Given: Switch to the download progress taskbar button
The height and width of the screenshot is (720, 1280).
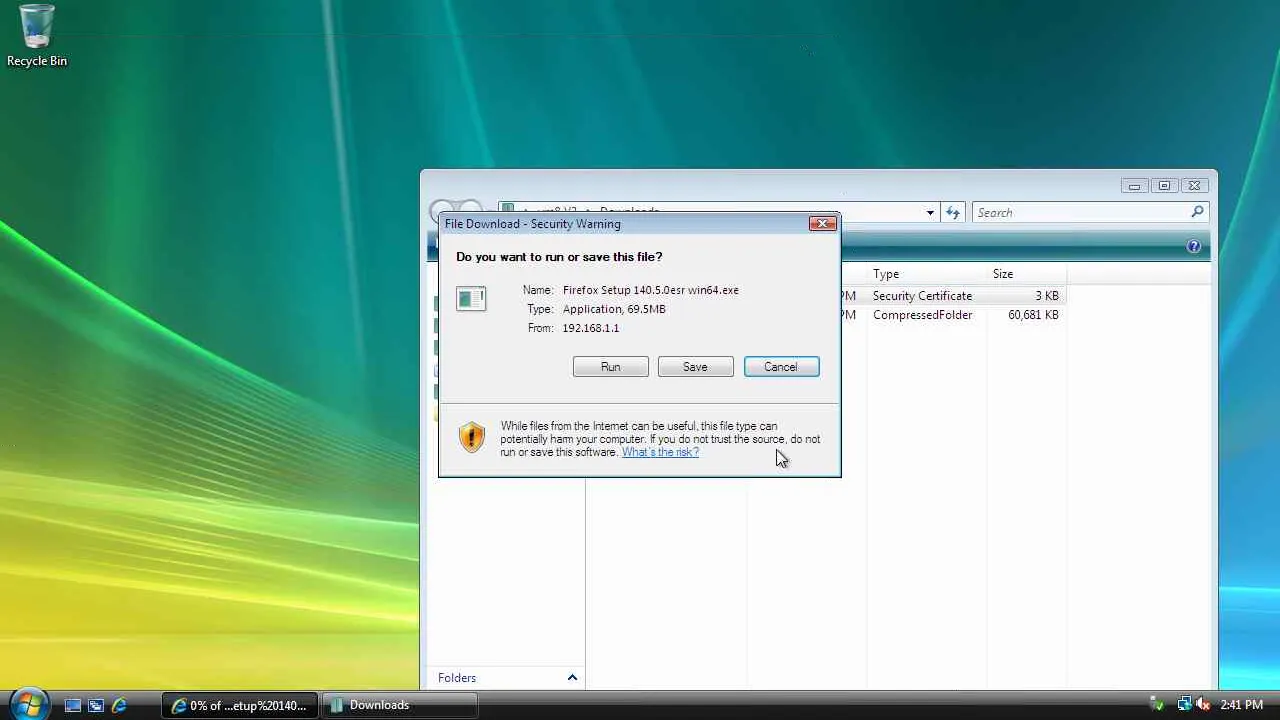Looking at the screenshot, I should coord(240,705).
